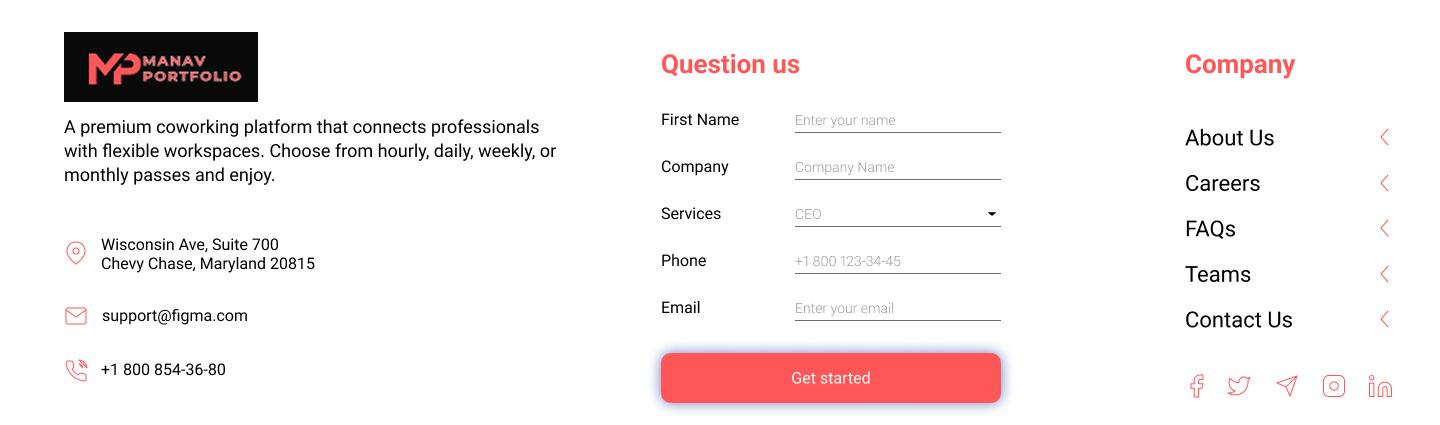Click the envelope mail icon
This screenshot has width=1440, height=425.
(x=76, y=316)
